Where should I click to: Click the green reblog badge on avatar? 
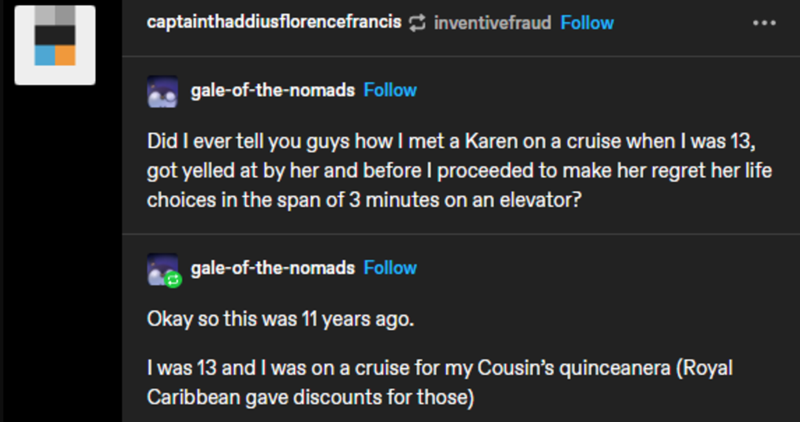171,277
